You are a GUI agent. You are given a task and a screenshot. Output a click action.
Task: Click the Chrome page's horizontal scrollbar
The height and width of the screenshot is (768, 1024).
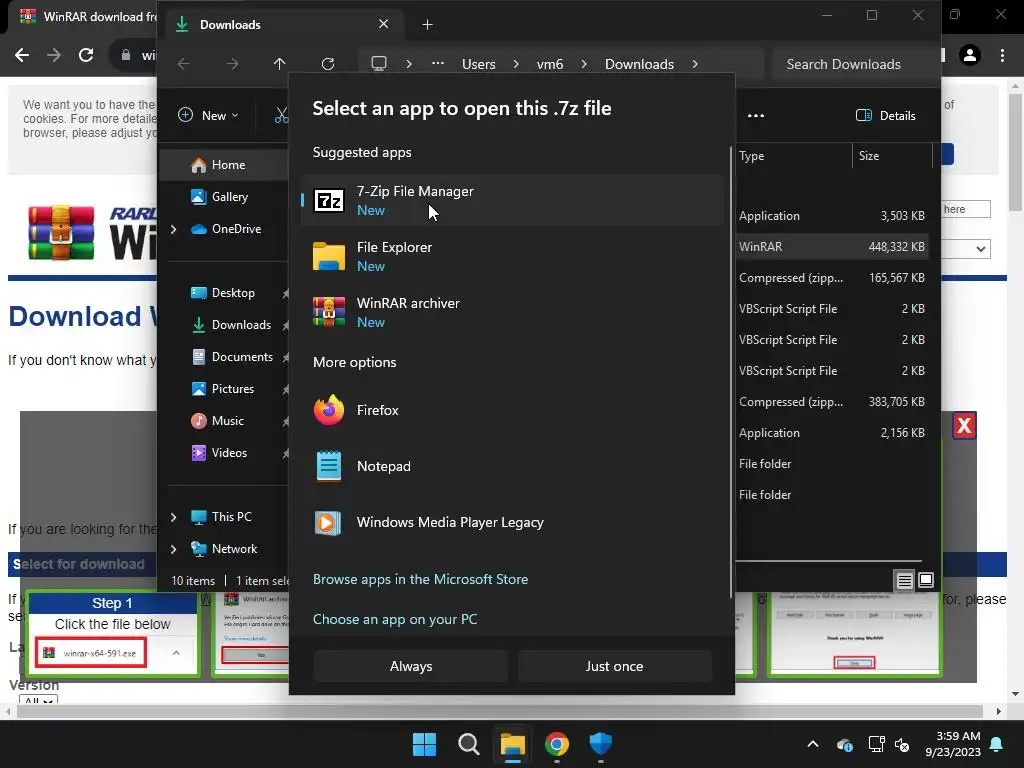[x=502, y=711]
